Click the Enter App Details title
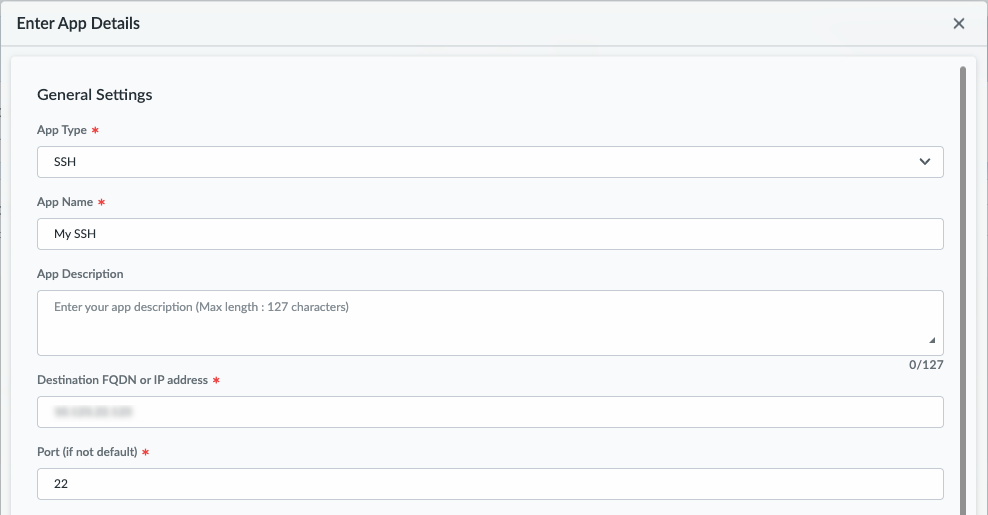Viewport: 988px width, 515px height. pos(78,23)
